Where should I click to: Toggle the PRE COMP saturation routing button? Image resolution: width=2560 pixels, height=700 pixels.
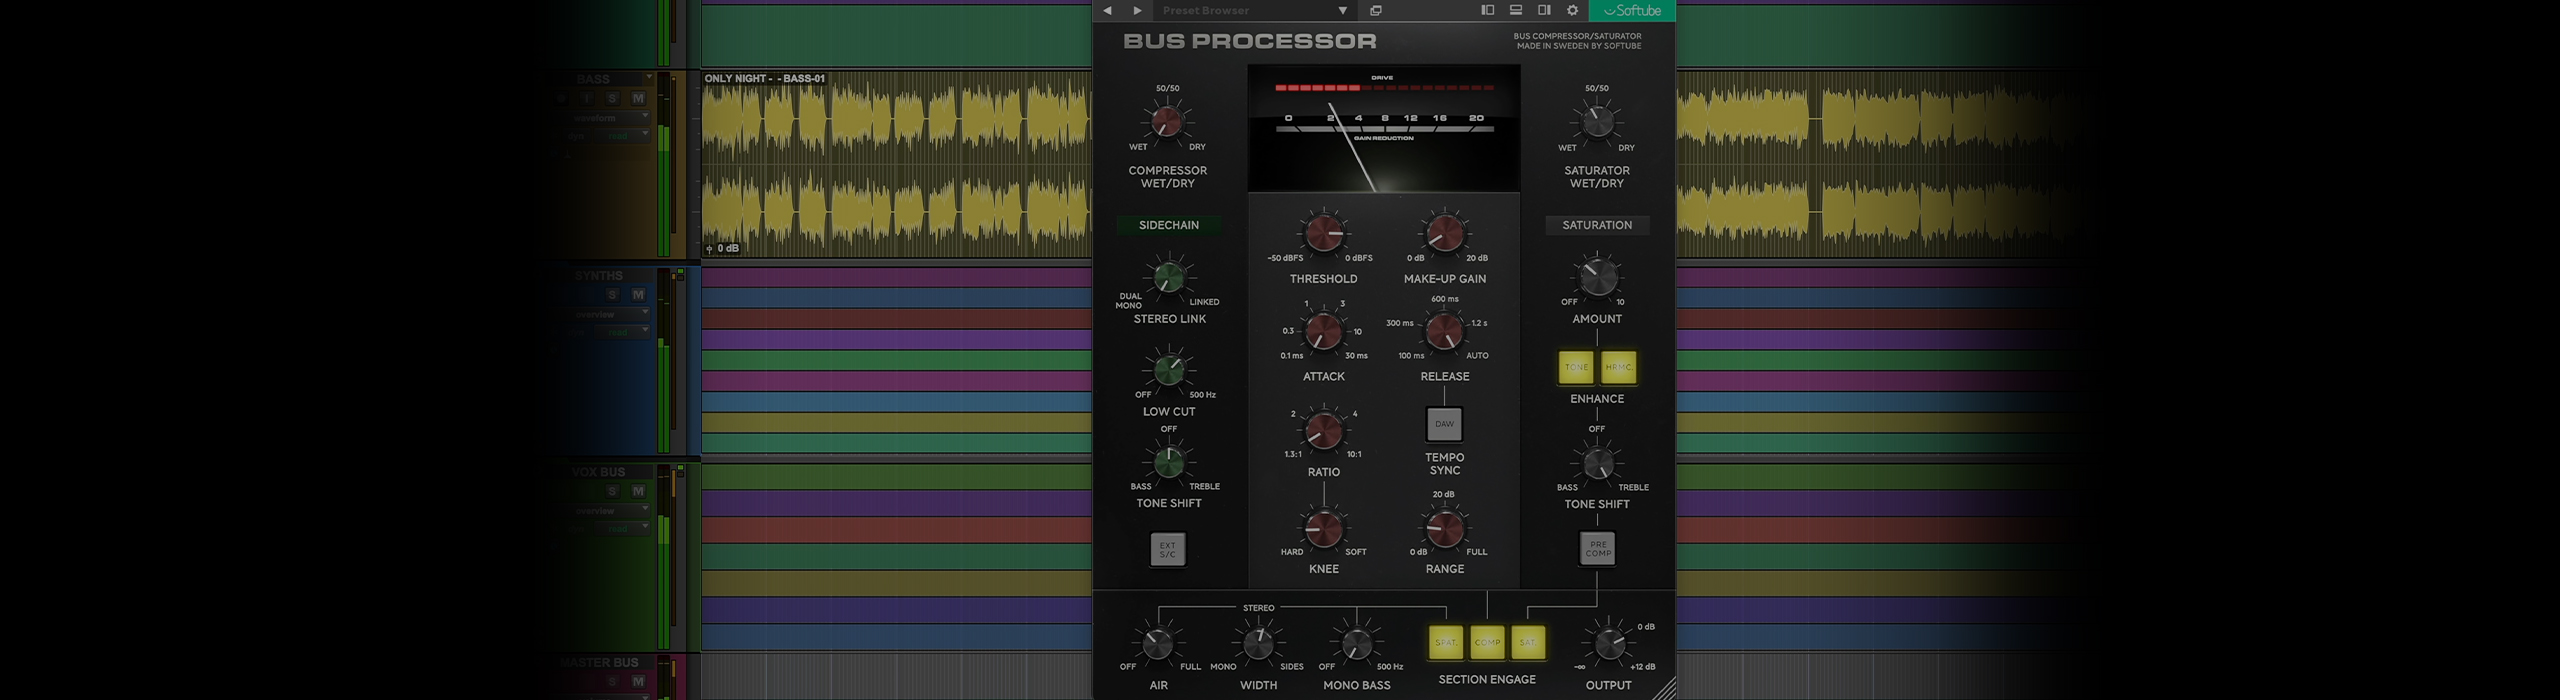[x=1597, y=549]
